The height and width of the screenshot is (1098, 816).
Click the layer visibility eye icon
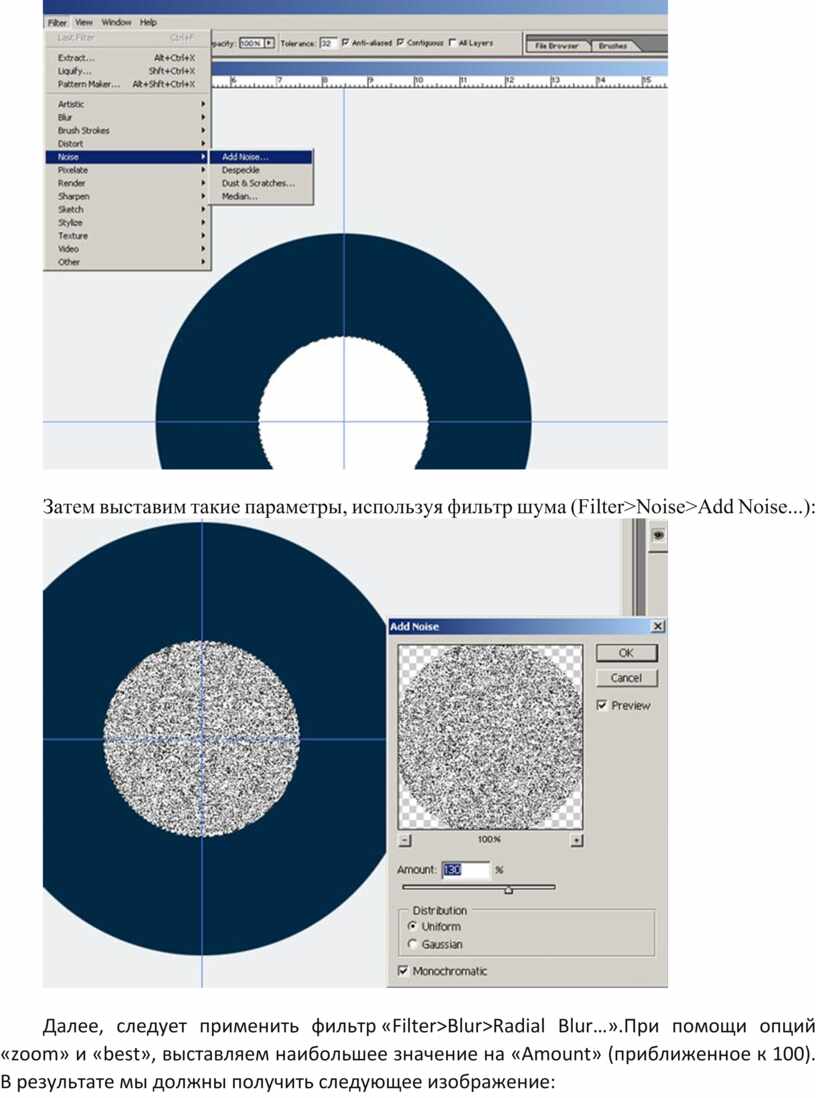(658, 536)
